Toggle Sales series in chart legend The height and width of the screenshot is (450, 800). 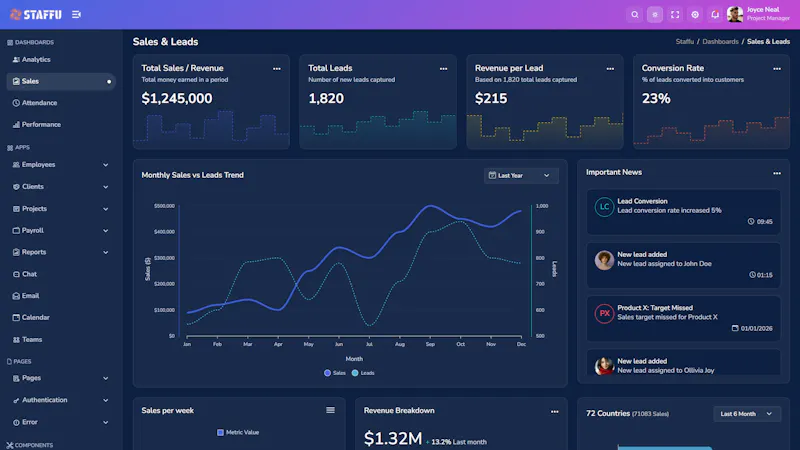point(335,373)
